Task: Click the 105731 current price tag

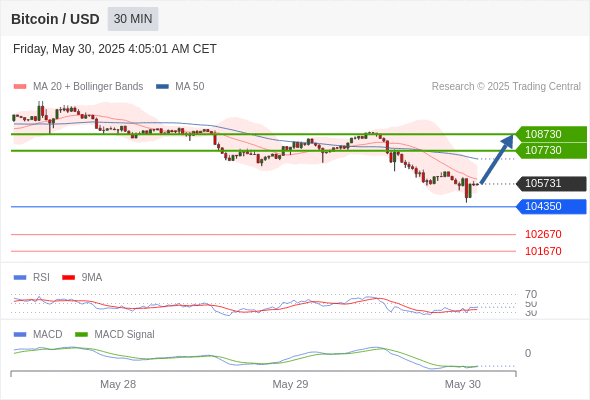Action: 551,184
